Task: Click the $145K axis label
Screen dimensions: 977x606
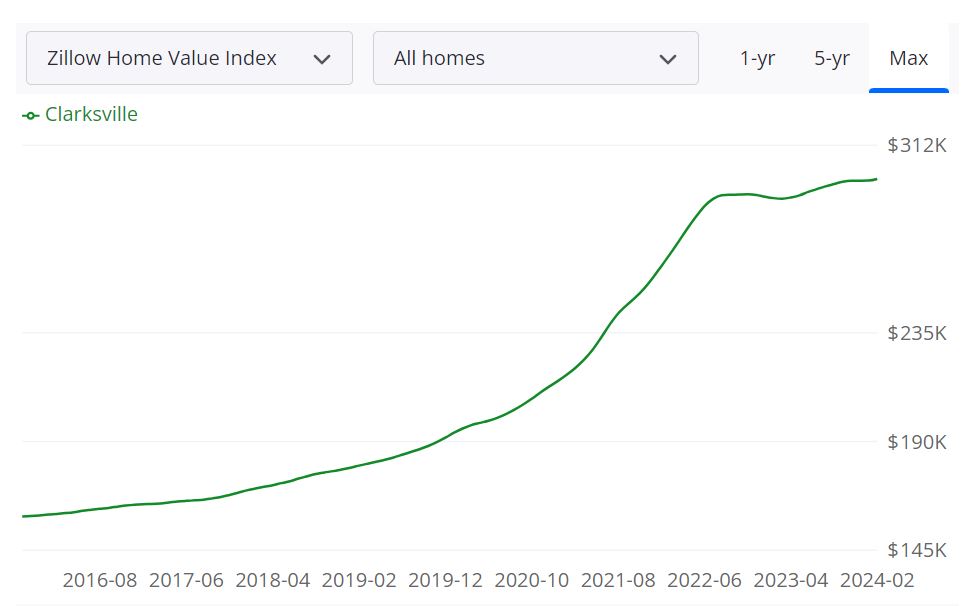Action: click(914, 549)
